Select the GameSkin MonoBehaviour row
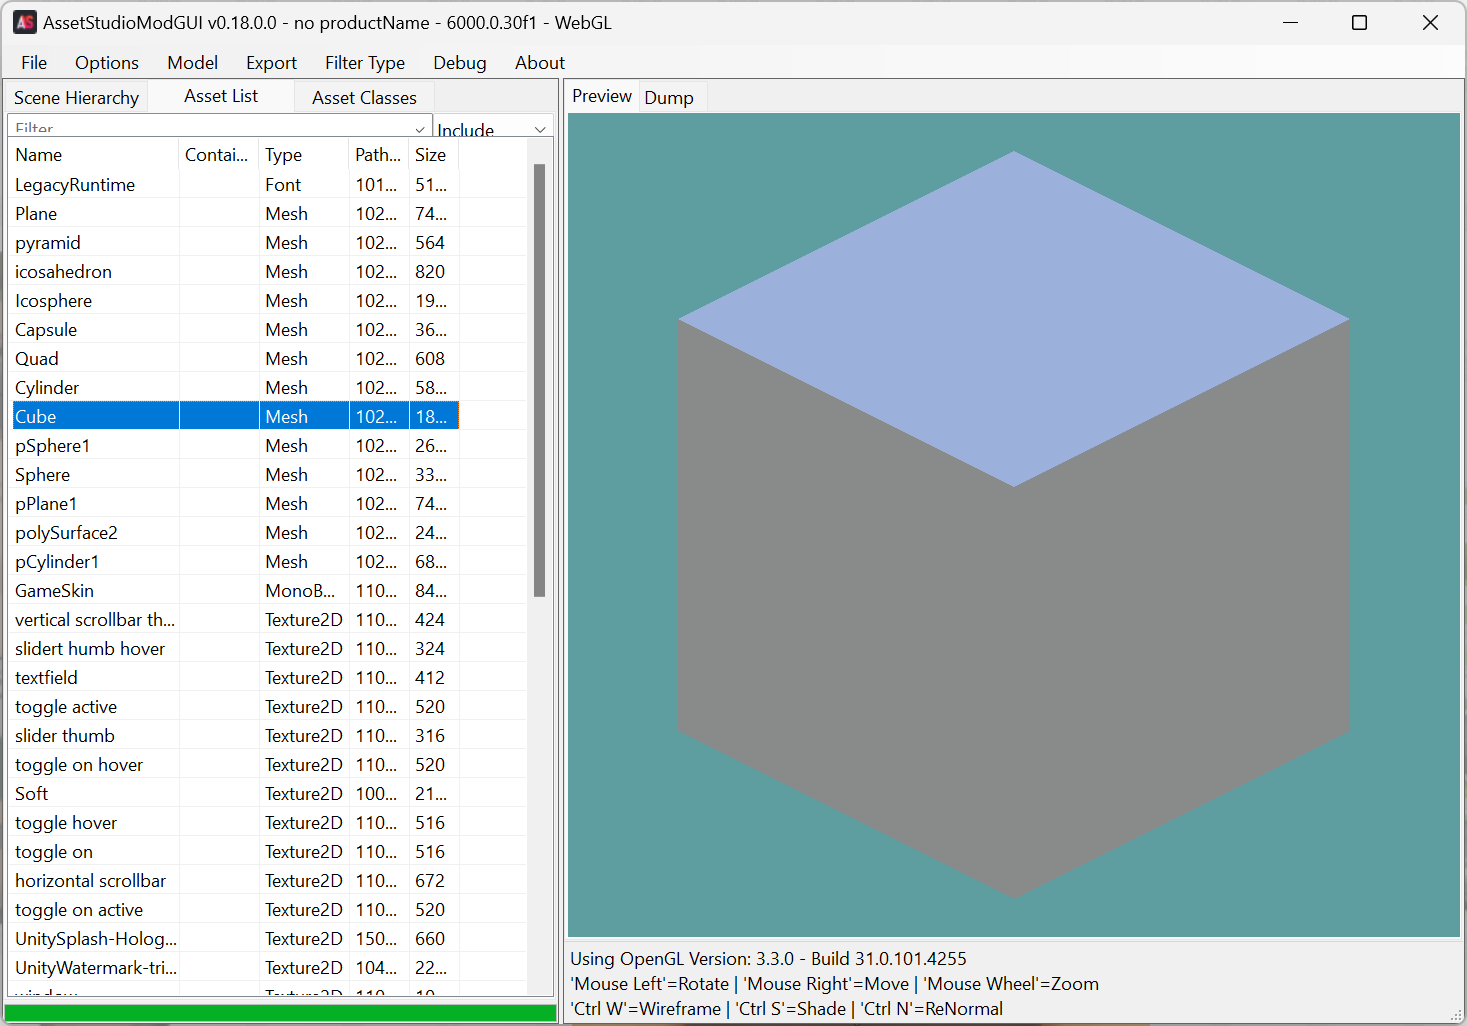Screen dimensions: 1467x1026 (235, 591)
